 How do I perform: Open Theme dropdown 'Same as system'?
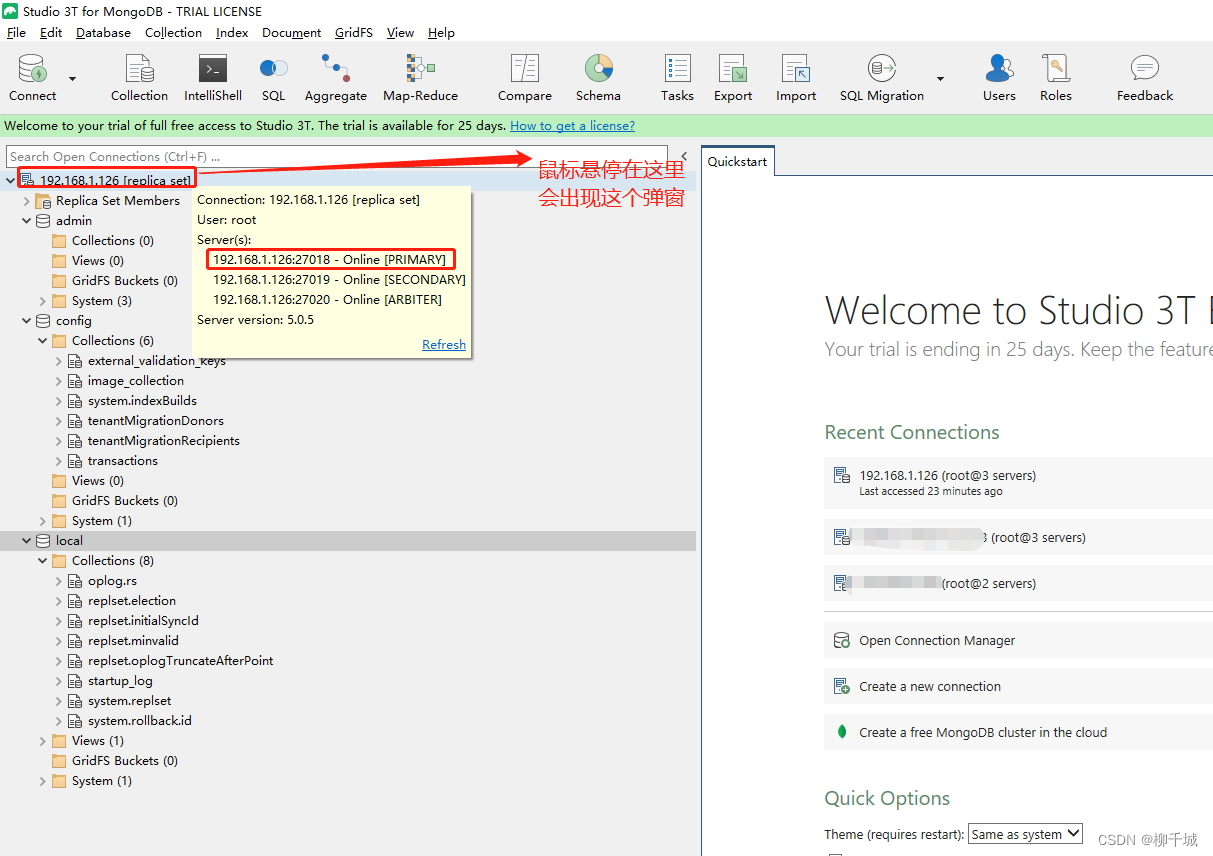click(1026, 833)
